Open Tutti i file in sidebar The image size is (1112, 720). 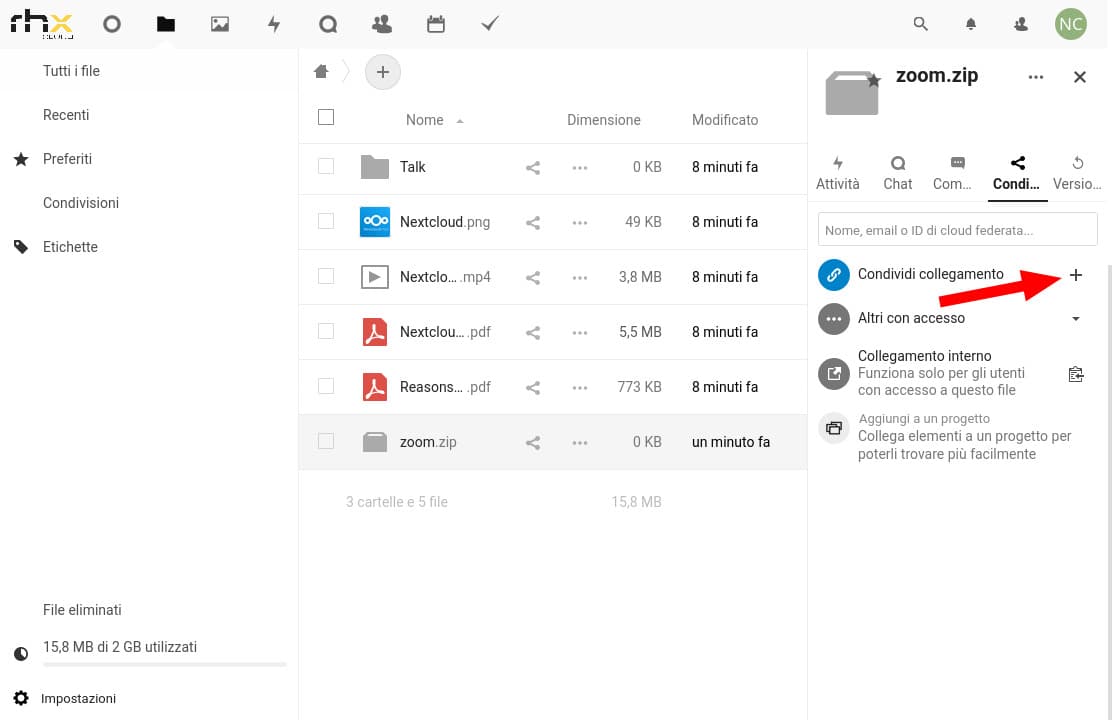coord(71,71)
